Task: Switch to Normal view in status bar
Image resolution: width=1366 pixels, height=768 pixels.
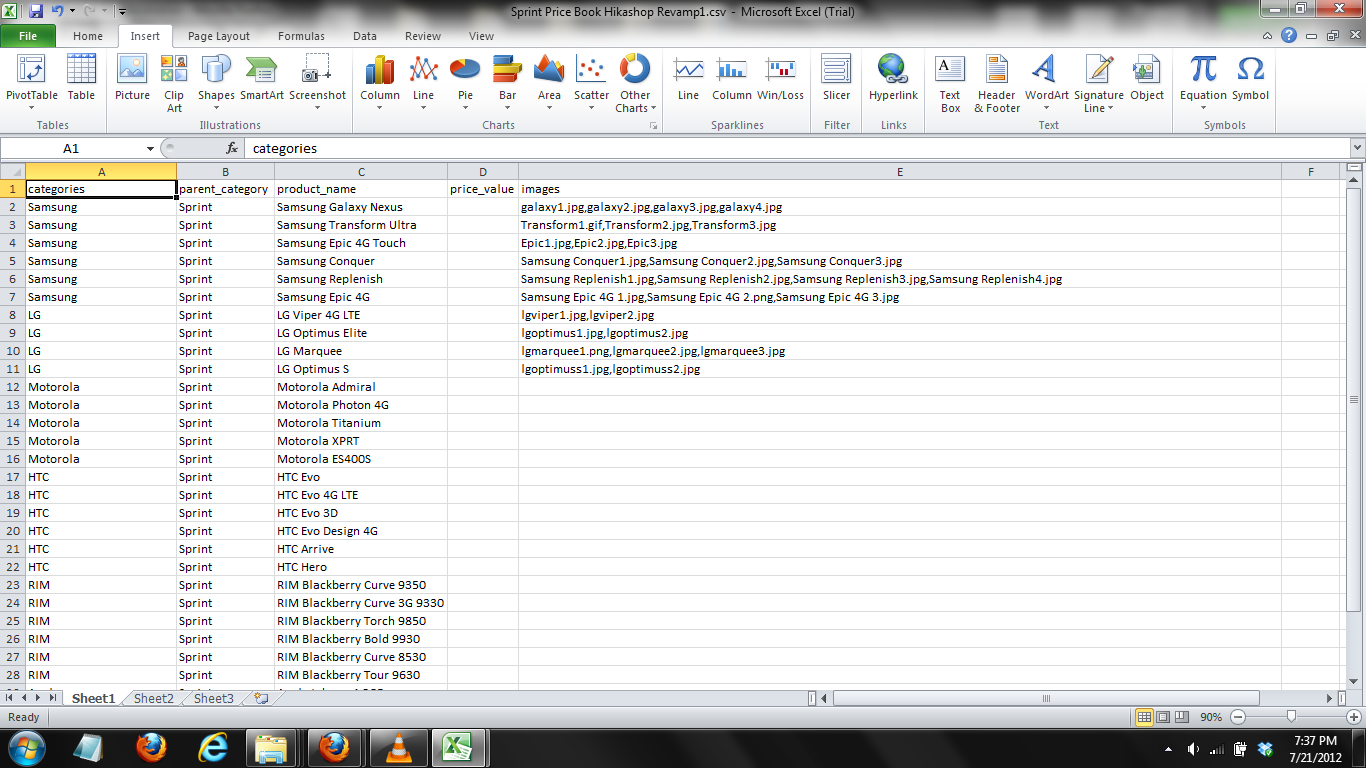Action: point(1144,717)
